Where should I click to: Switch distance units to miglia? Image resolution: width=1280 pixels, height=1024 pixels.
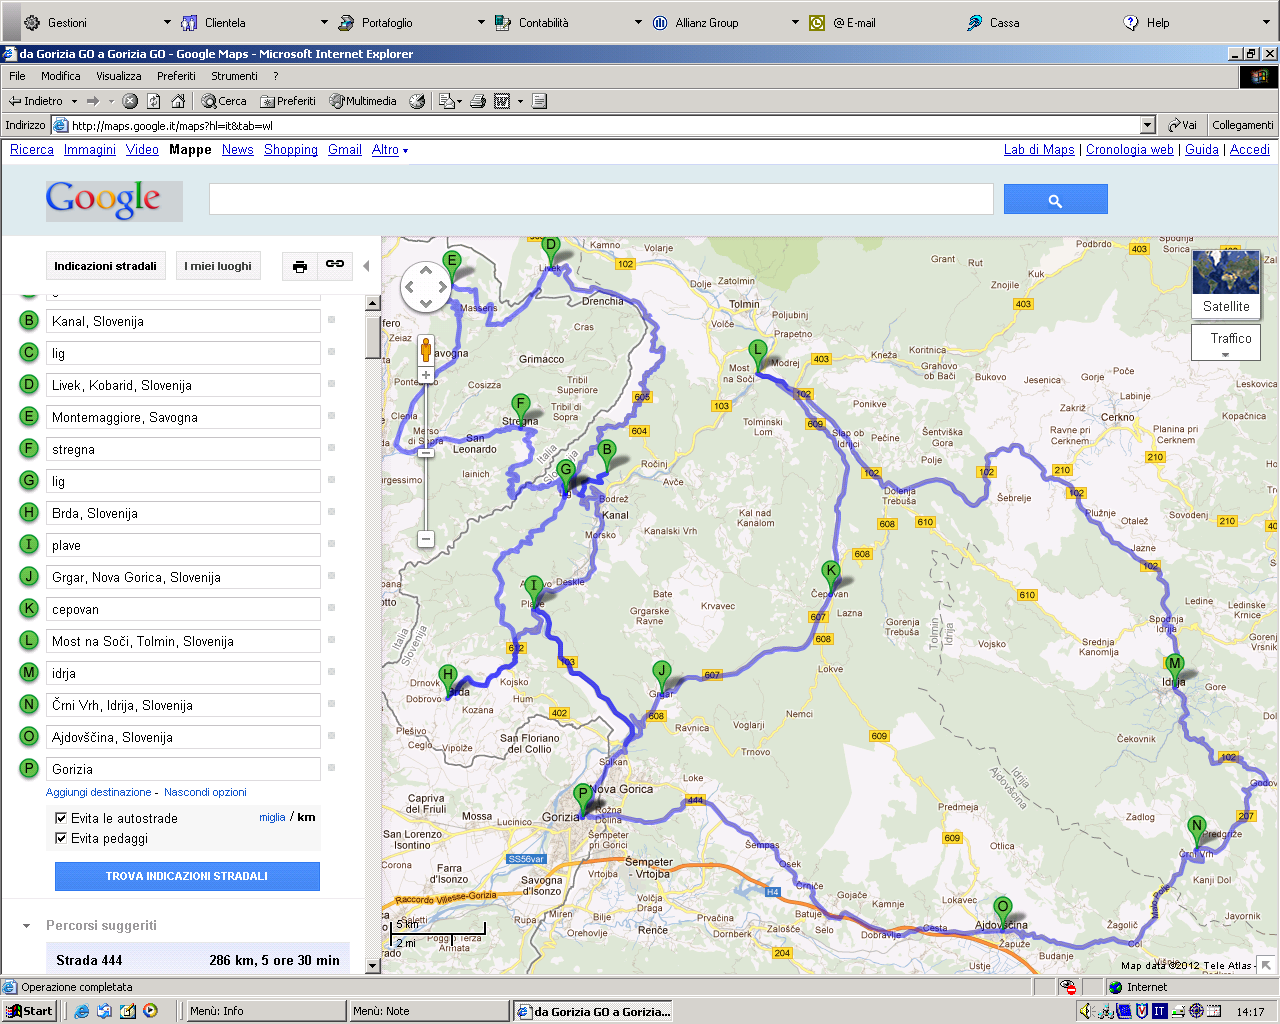[272, 817]
